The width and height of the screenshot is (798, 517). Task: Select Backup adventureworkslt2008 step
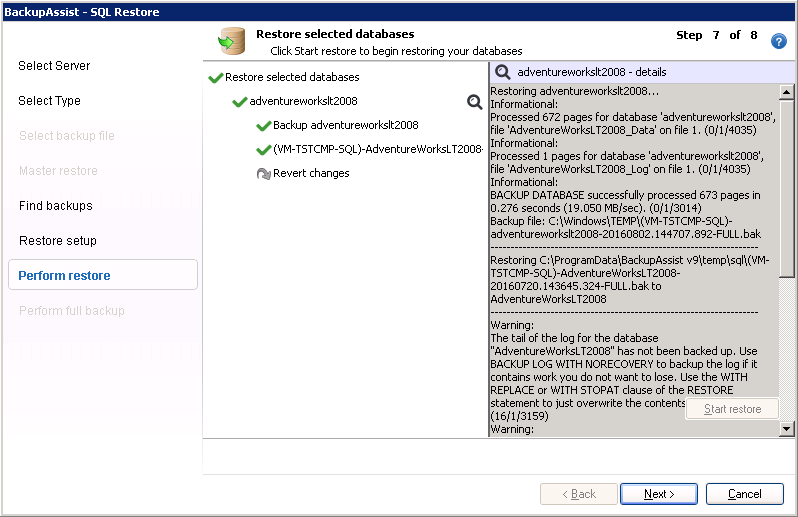point(346,125)
